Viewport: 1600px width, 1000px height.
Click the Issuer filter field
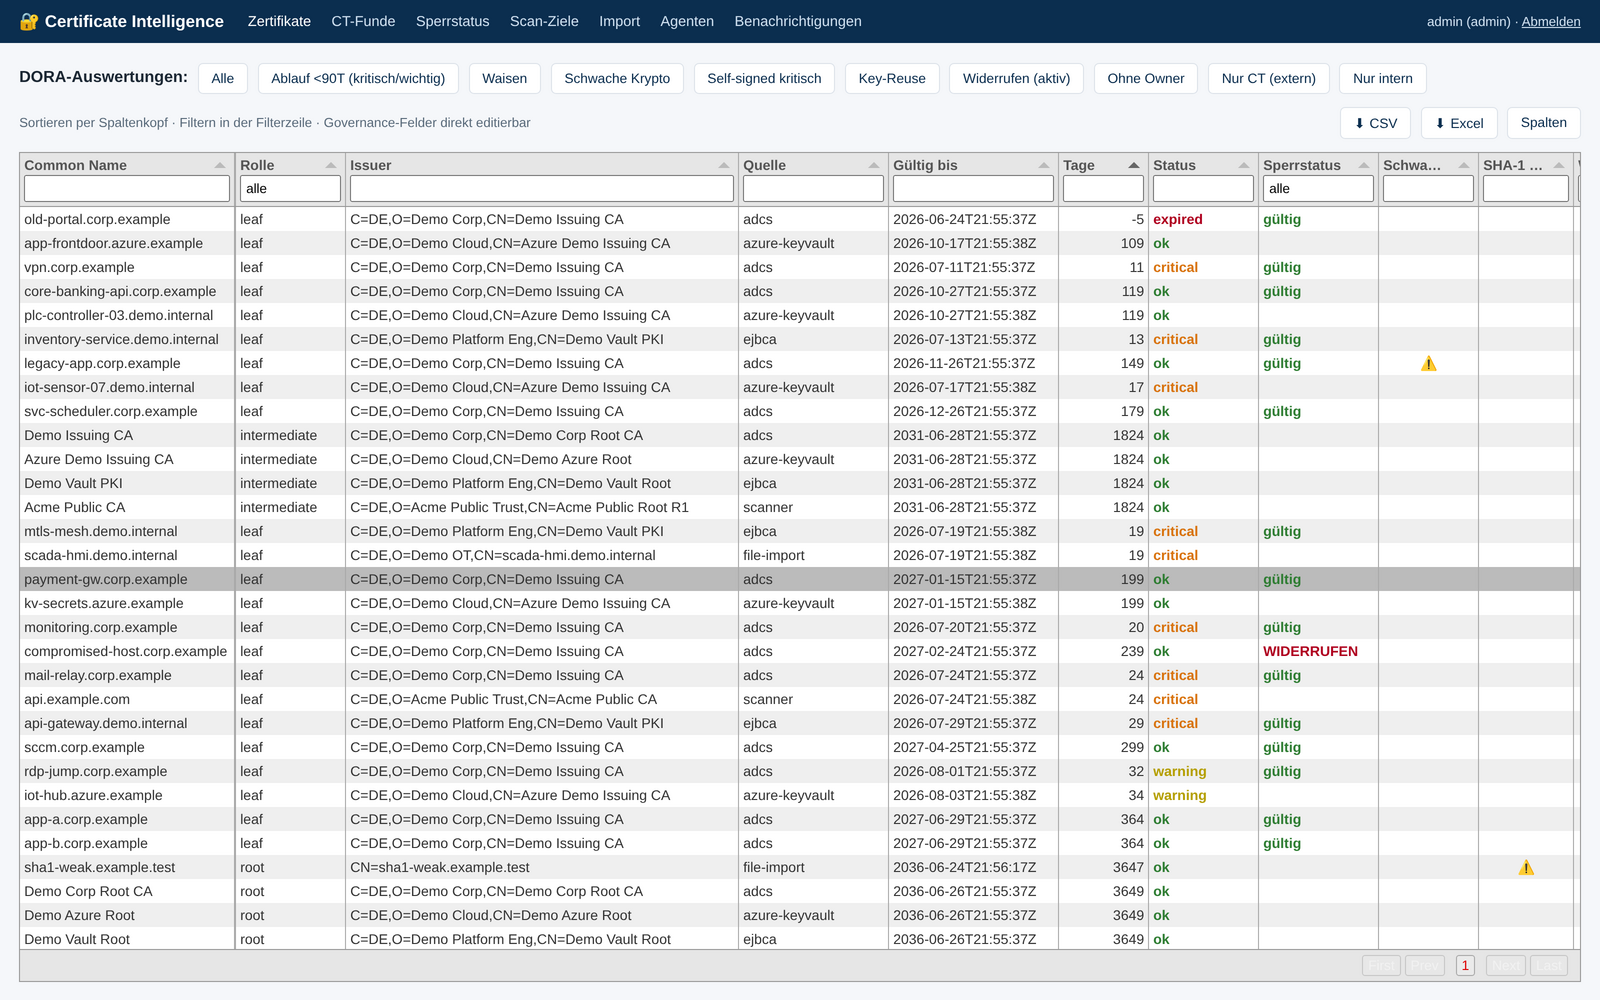(542, 189)
